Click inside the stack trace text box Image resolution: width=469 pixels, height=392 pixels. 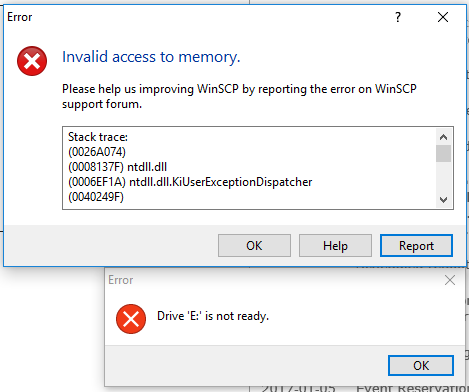[249, 168]
